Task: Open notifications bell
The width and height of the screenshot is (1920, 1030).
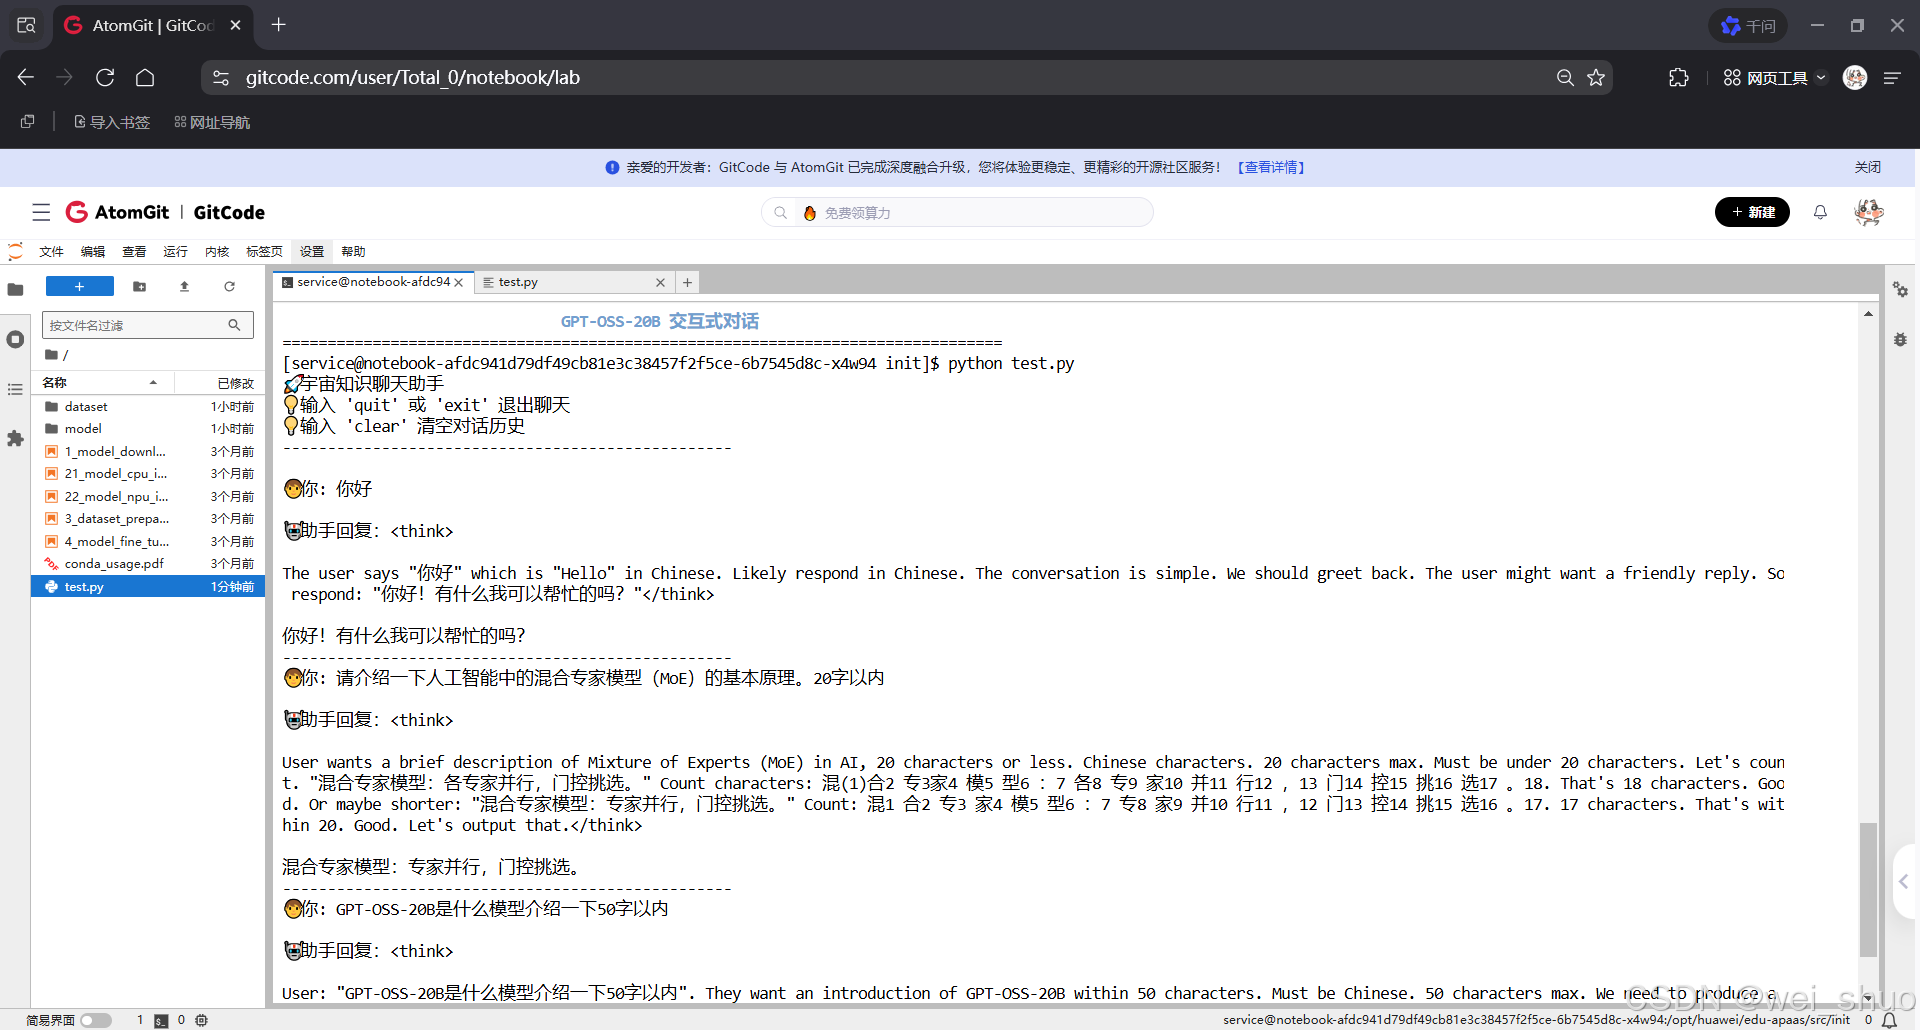Action: pyautogui.click(x=1820, y=212)
